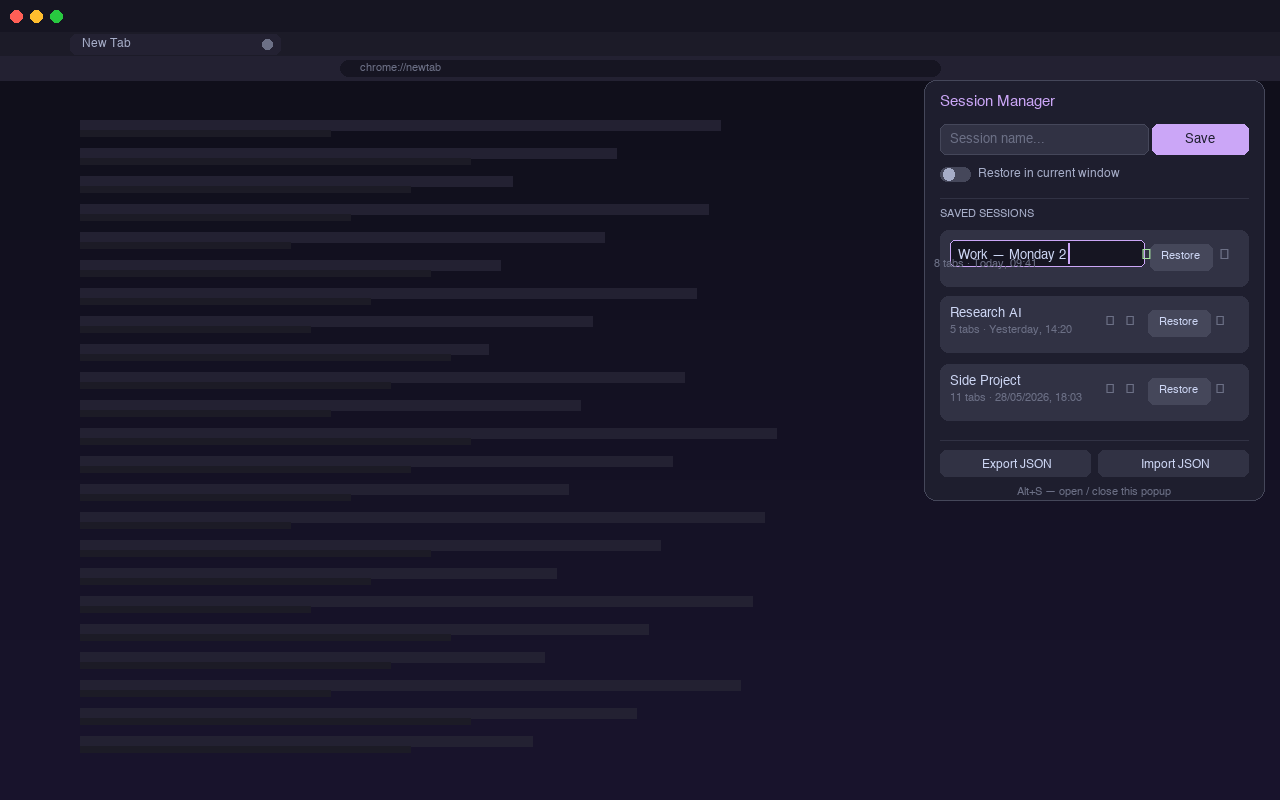Toggle Restore in current window switch
The image size is (1280, 800).
tap(955, 174)
